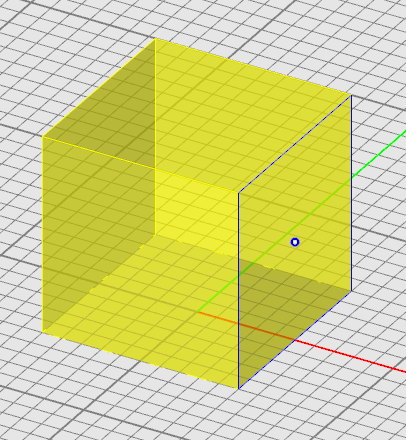Click the yellow top face of the cube
Viewport: 406px width, 440px height.
click(x=197, y=115)
